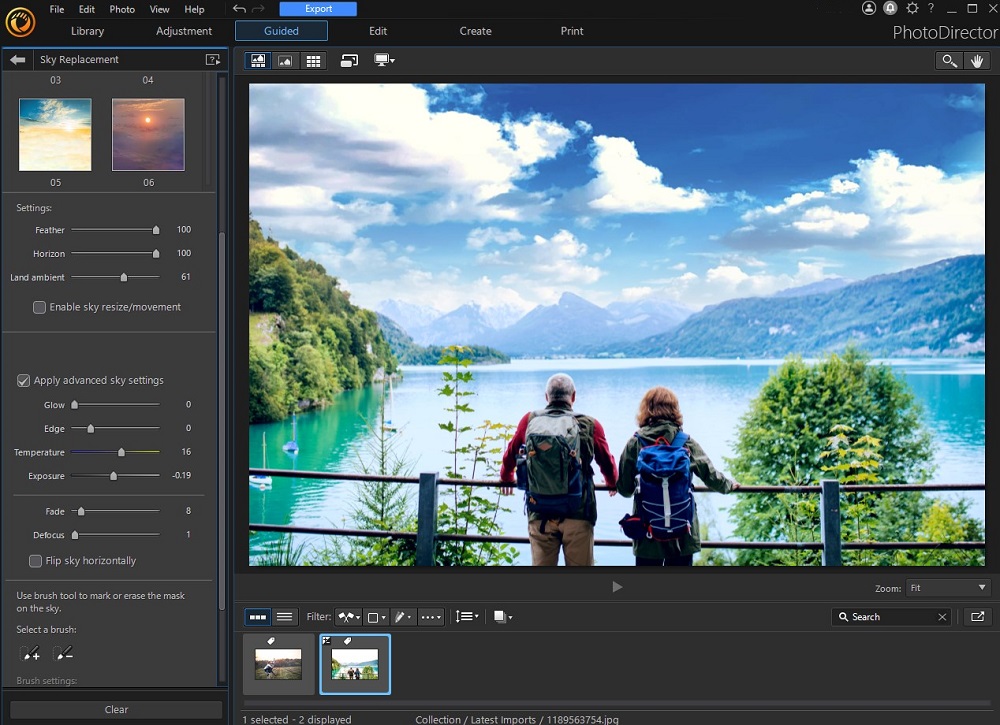Open the secondary monitor display options

click(x=383, y=60)
